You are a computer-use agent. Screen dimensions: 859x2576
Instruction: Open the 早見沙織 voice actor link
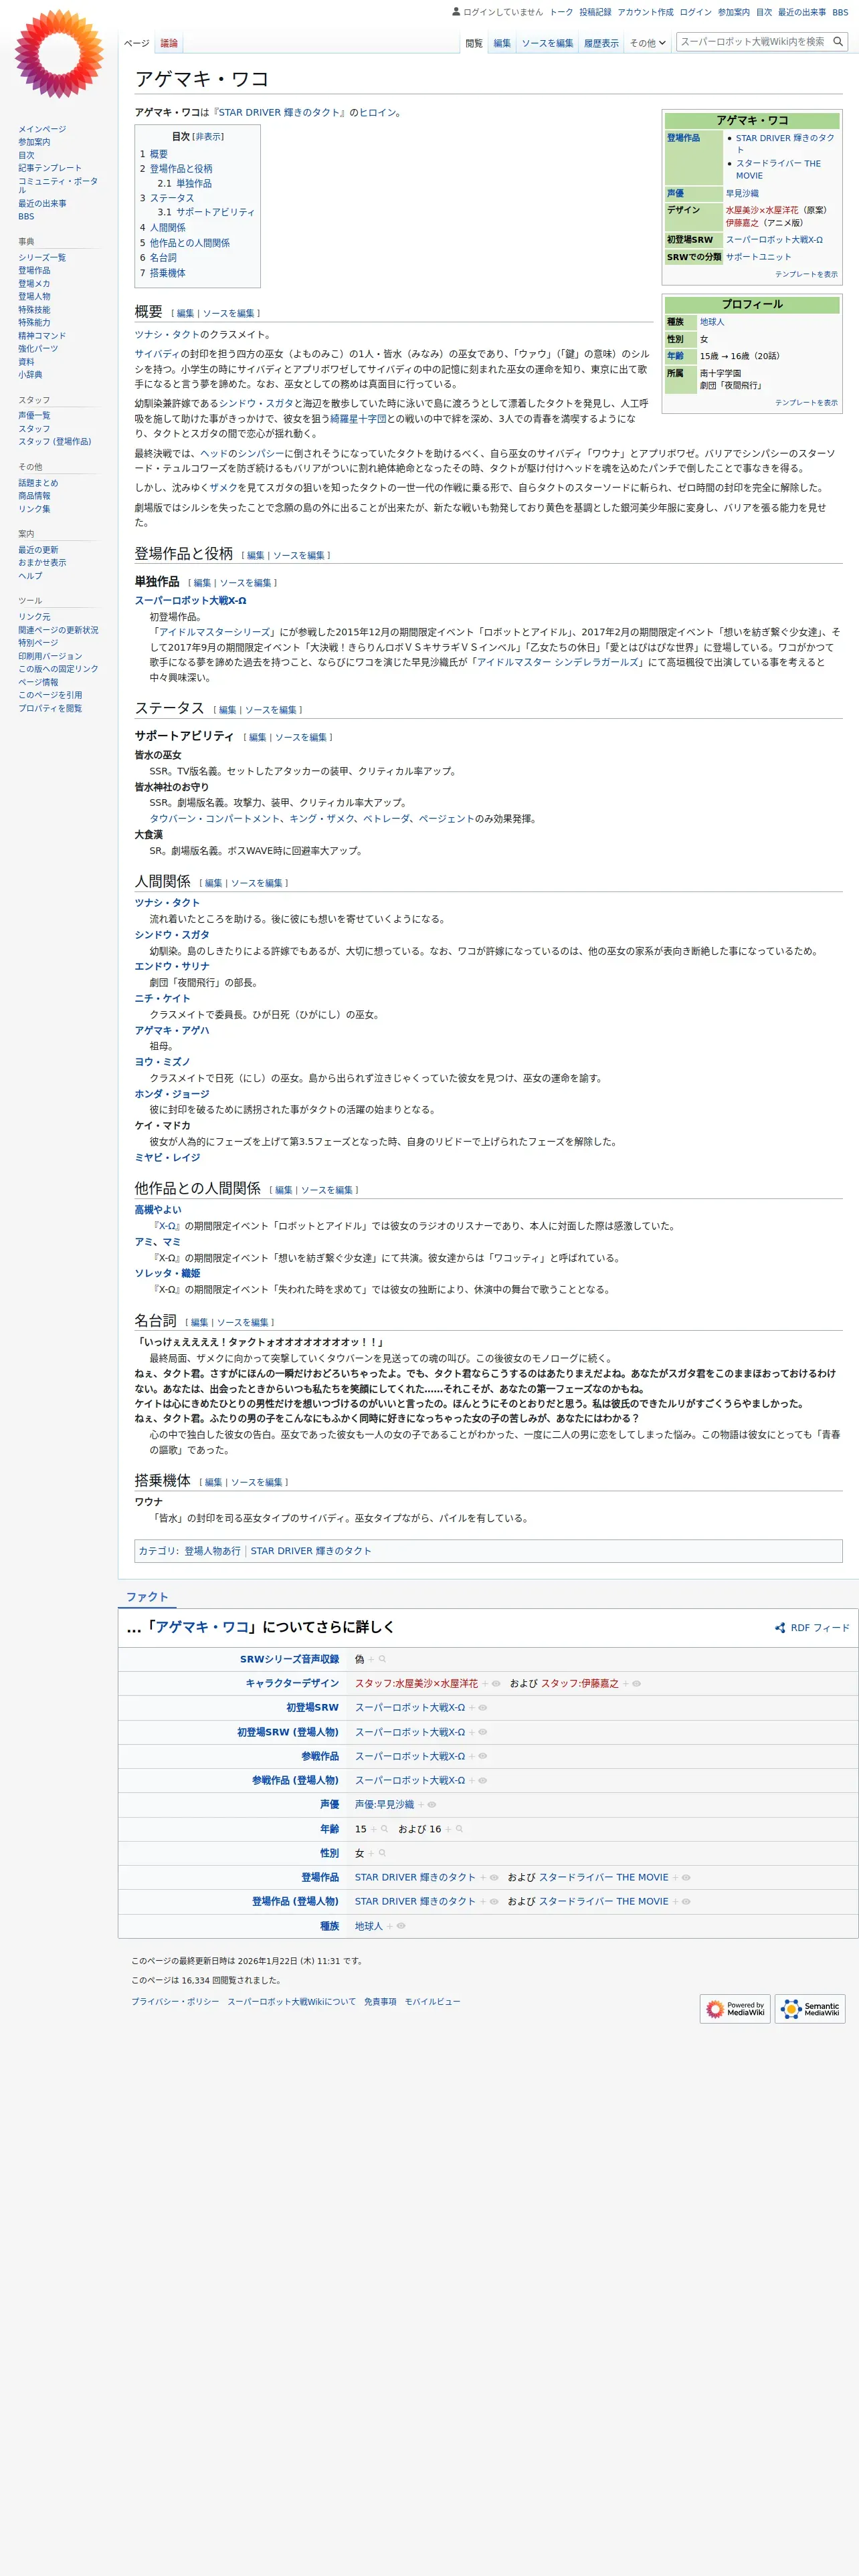742,194
